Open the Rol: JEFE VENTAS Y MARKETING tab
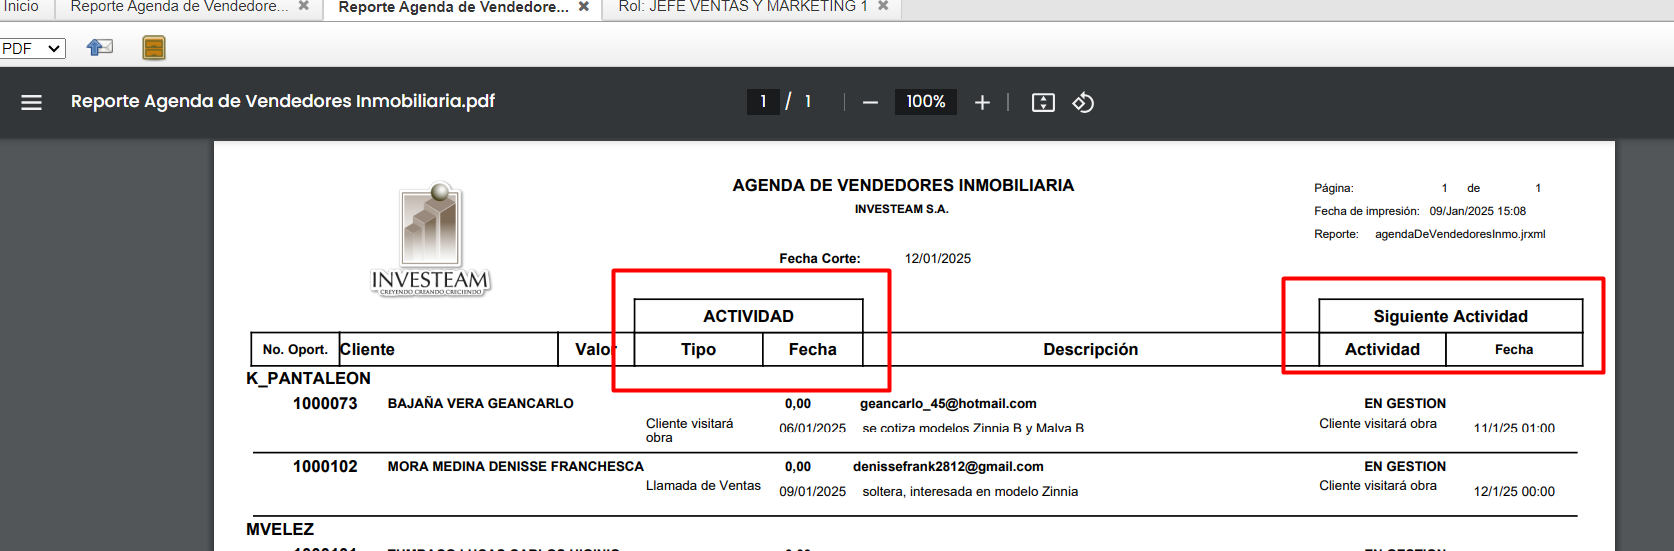Image resolution: width=1674 pixels, height=551 pixels. [742, 7]
